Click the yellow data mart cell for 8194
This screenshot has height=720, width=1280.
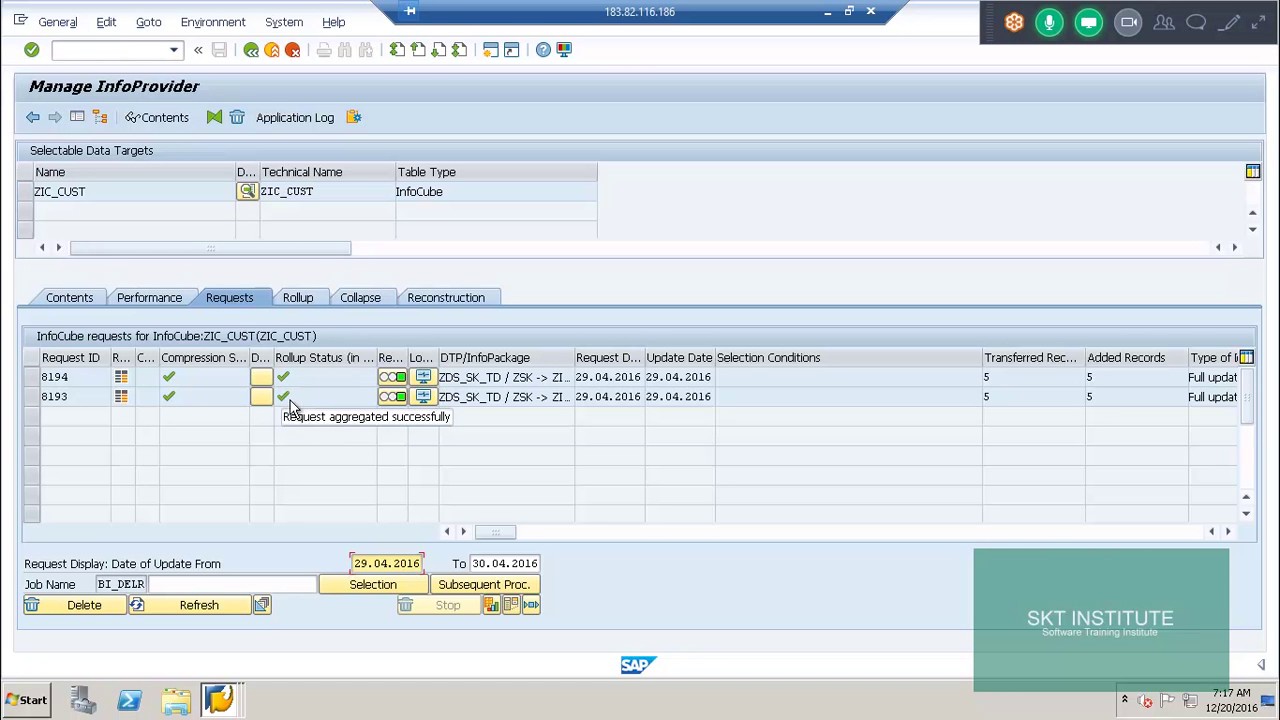click(261, 378)
